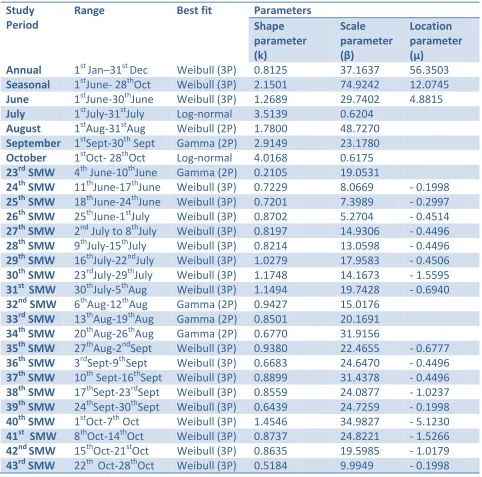
Task: Click the Best fit column header
Action: point(194,11)
